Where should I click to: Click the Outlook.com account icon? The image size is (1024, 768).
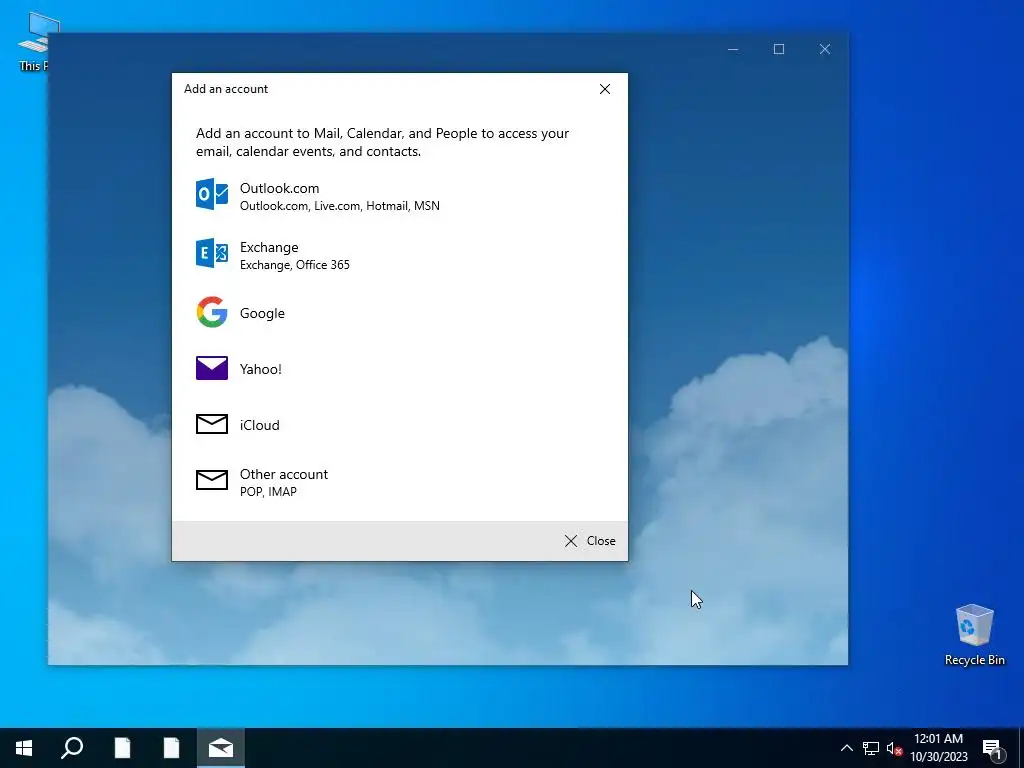[x=212, y=194]
